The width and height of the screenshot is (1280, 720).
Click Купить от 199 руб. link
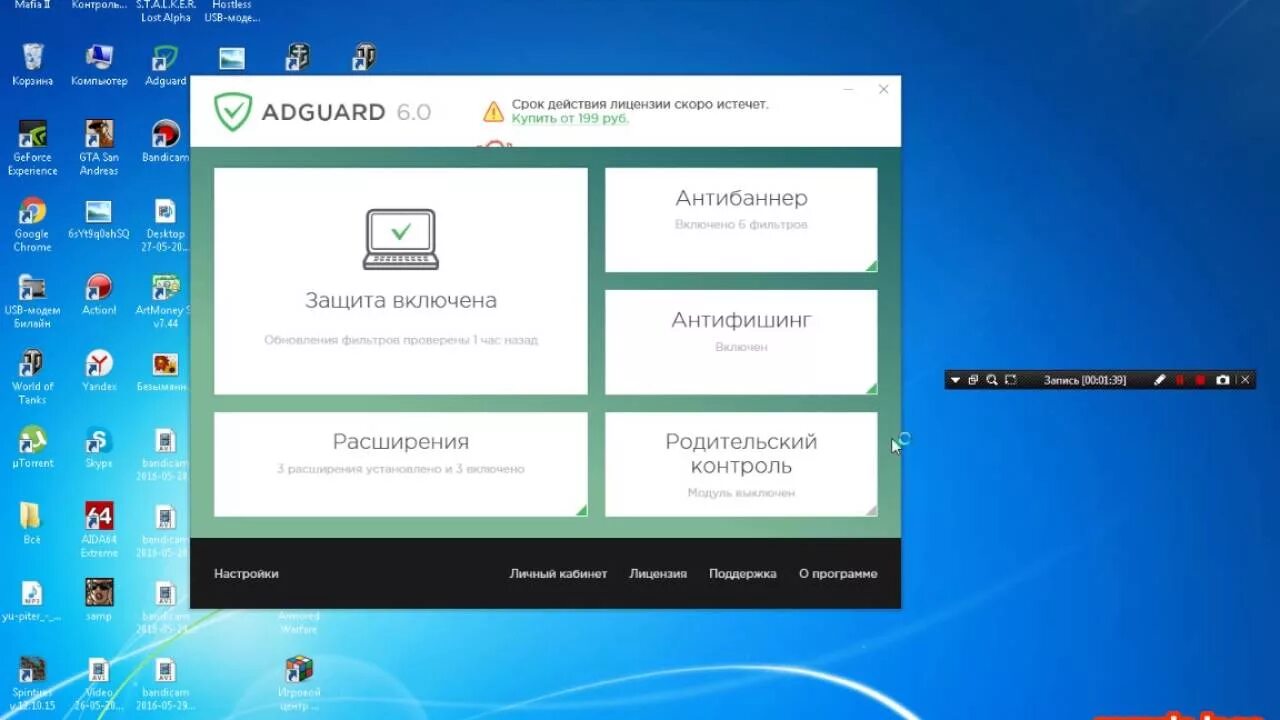pos(570,118)
